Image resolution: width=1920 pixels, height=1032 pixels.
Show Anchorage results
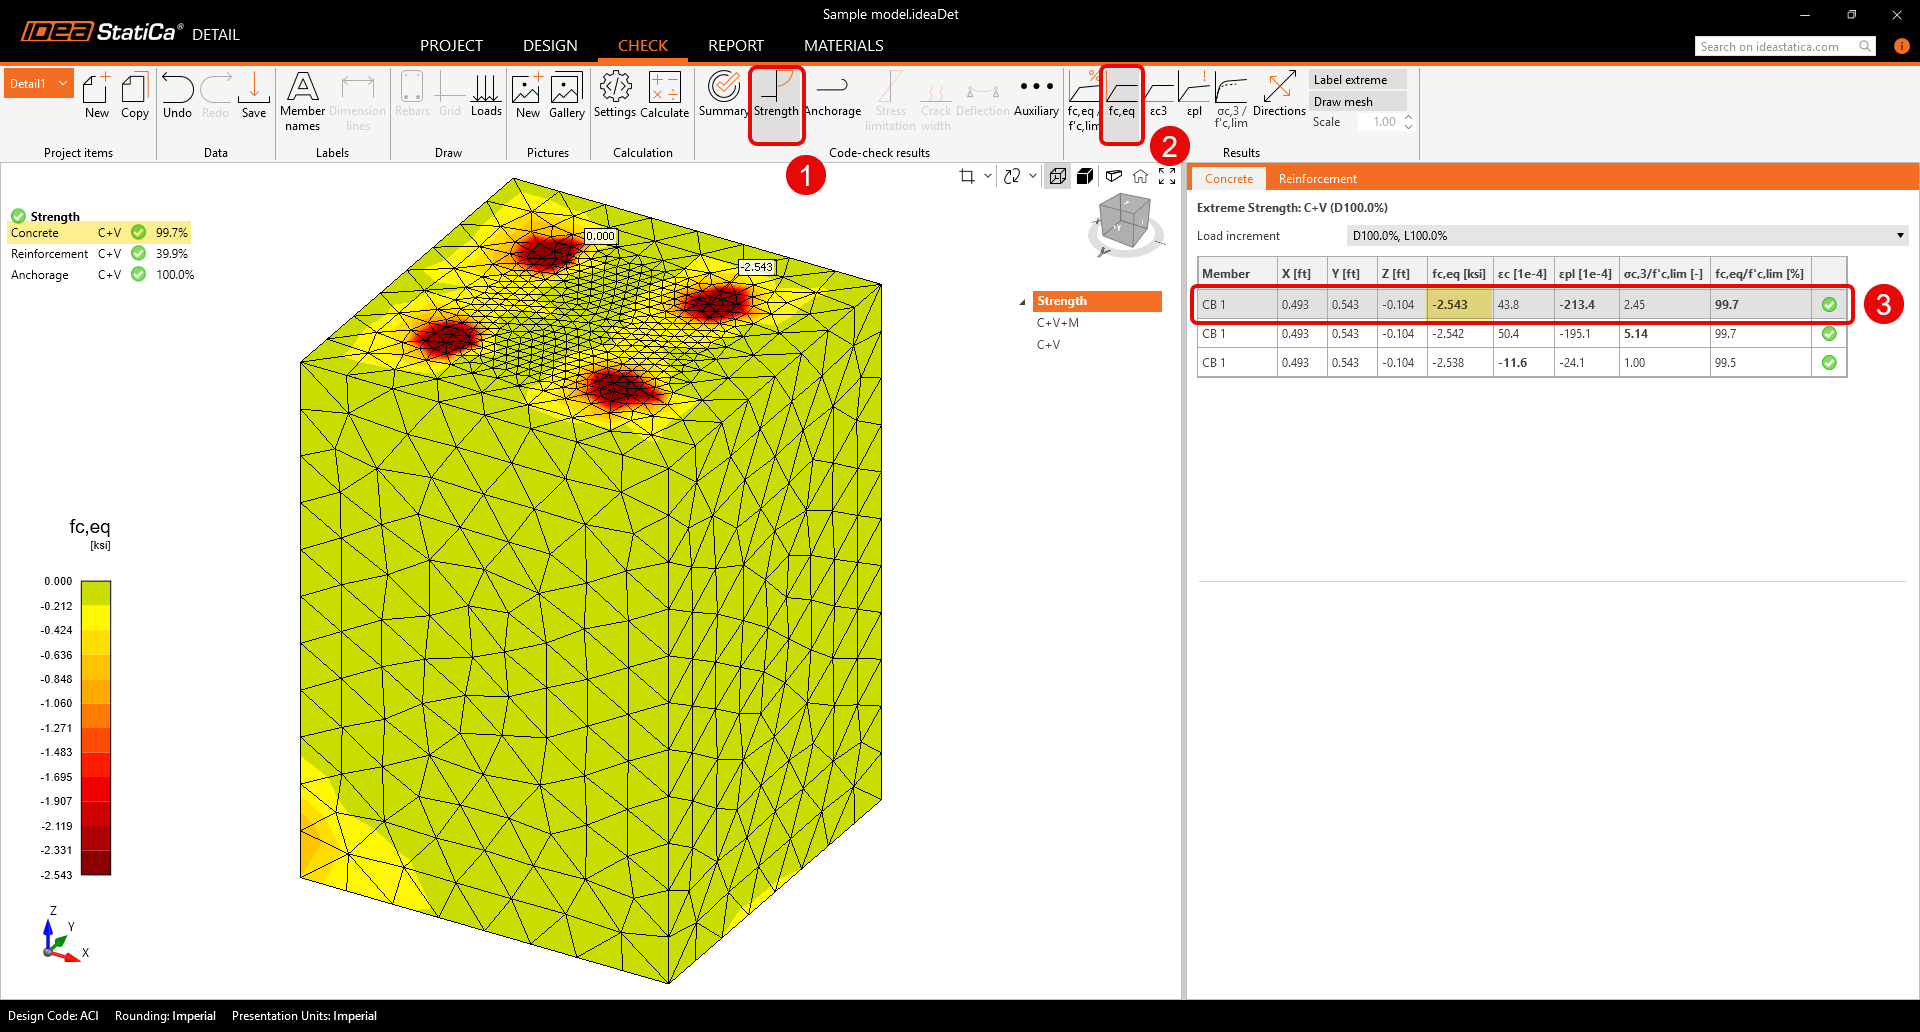pos(832,95)
